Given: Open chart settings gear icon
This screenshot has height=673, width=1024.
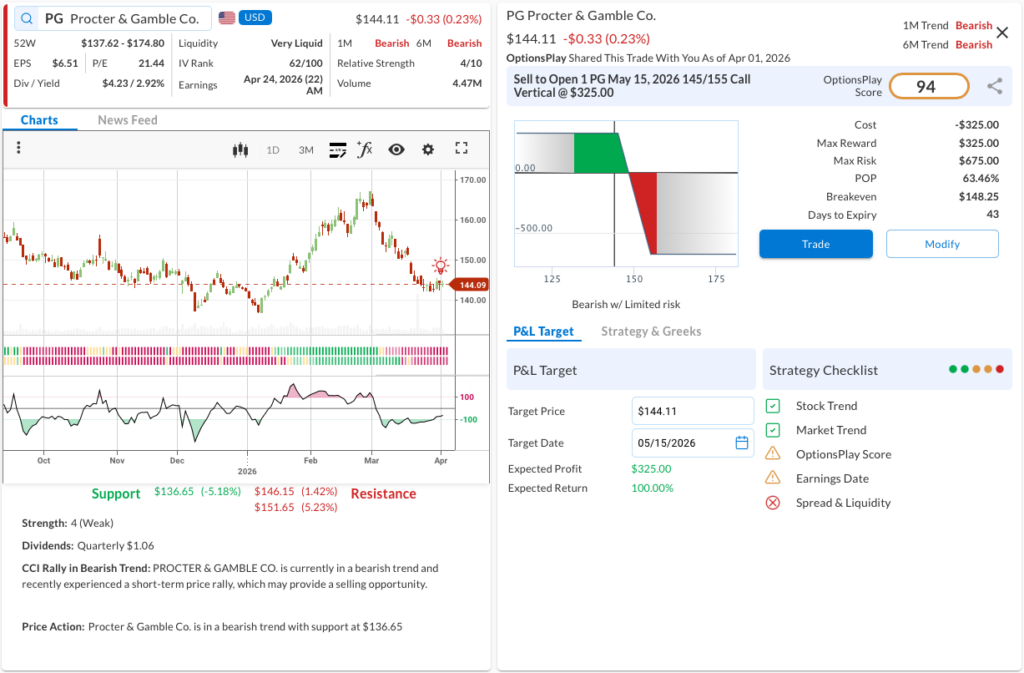Looking at the screenshot, I should (x=428, y=150).
